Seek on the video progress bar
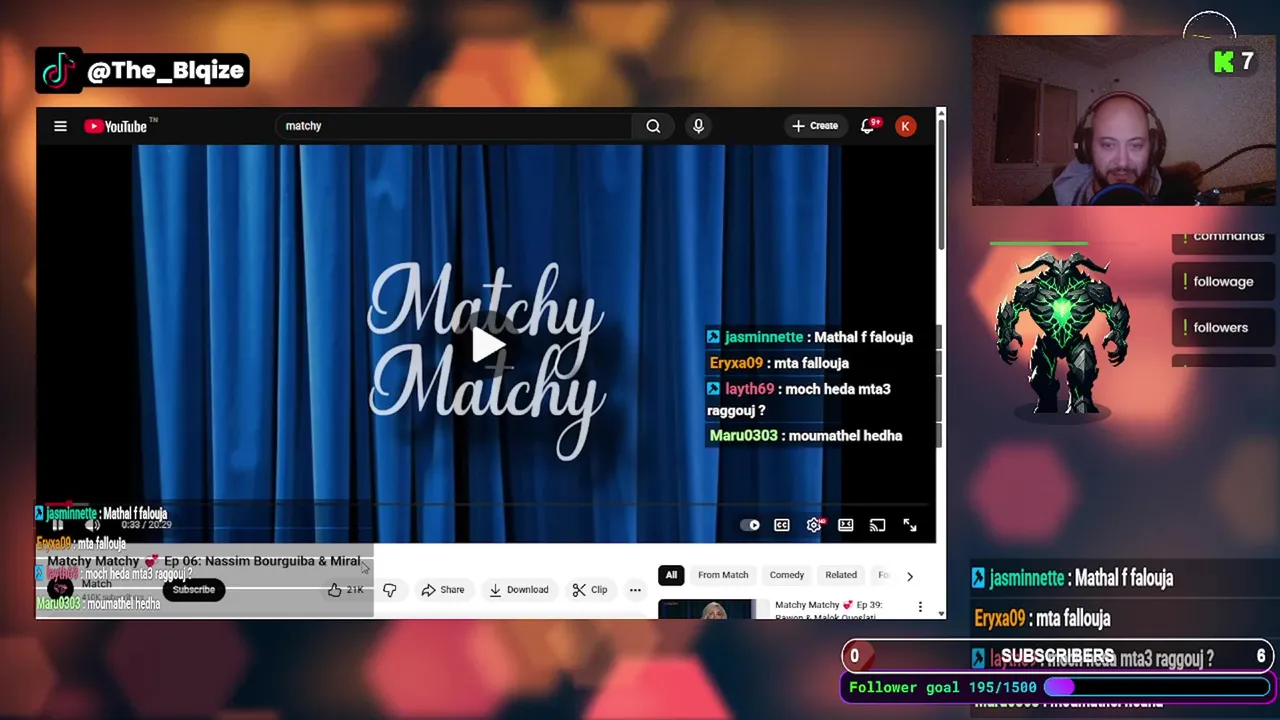1280x720 pixels. pyautogui.click(x=486, y=506)
